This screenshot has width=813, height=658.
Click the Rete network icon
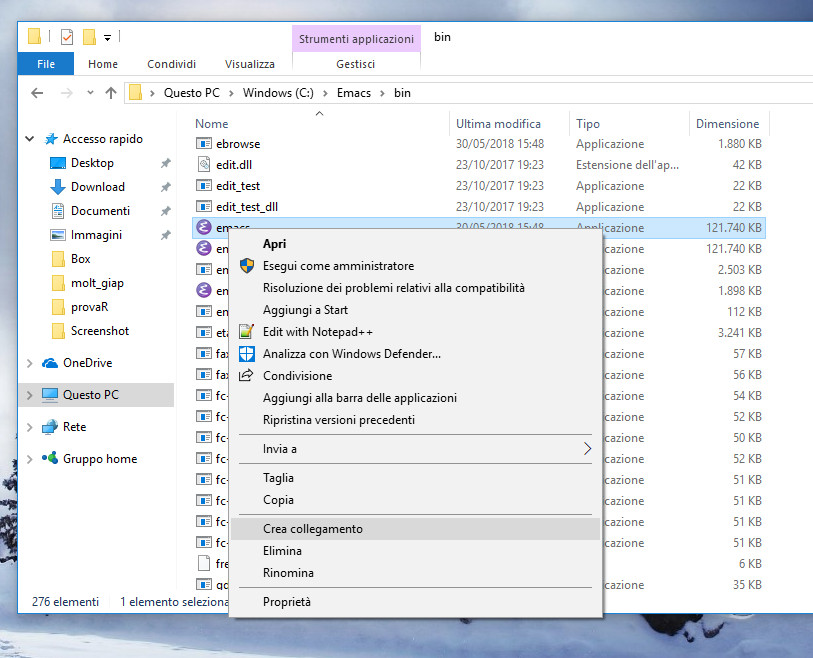point(50,427)
